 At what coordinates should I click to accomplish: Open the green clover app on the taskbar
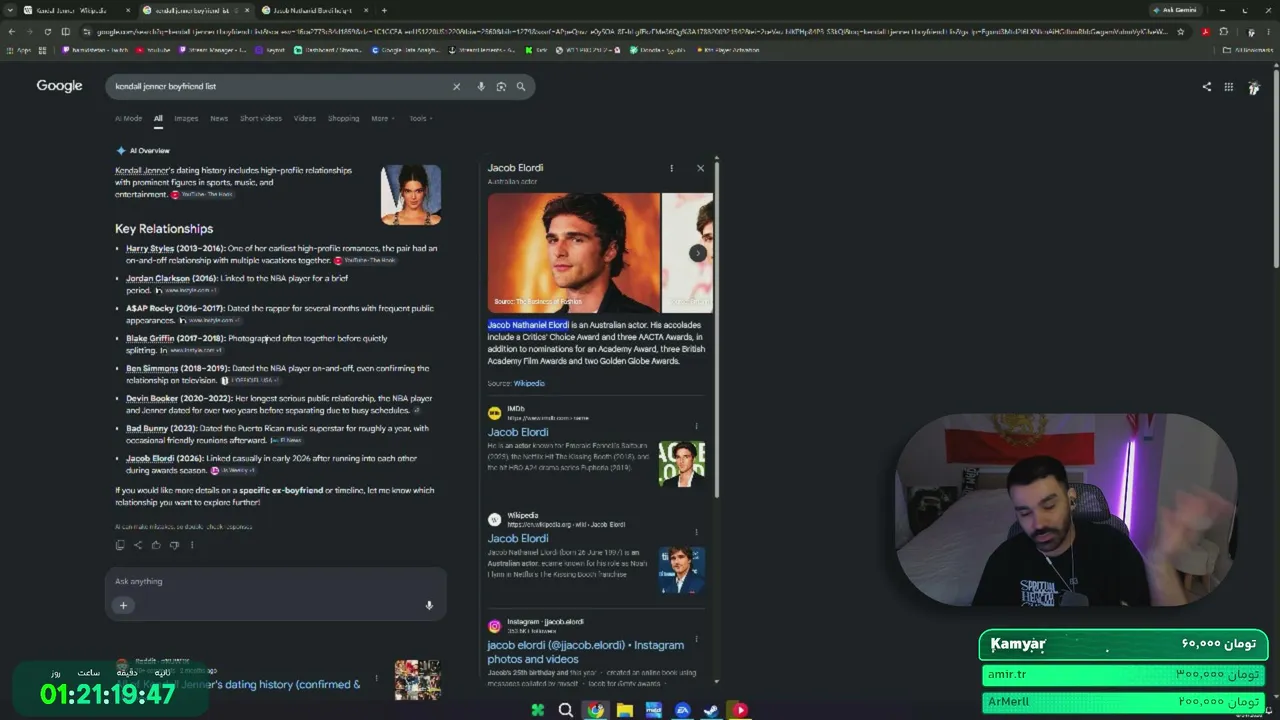tap(538, 710)
